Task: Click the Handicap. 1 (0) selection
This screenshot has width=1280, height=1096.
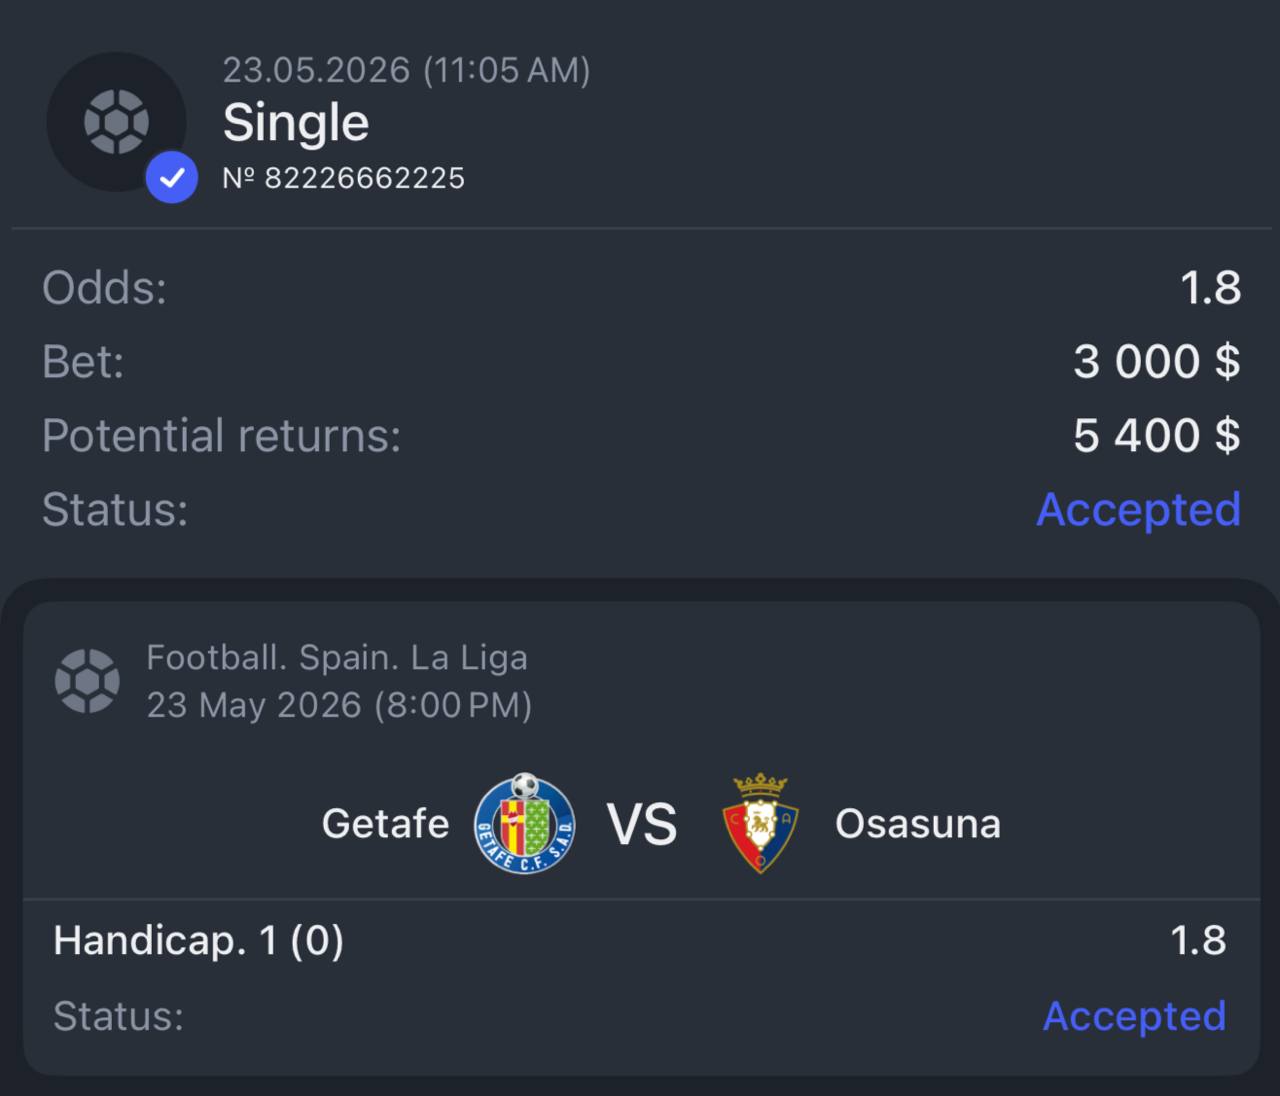Action: coord(198,941)
